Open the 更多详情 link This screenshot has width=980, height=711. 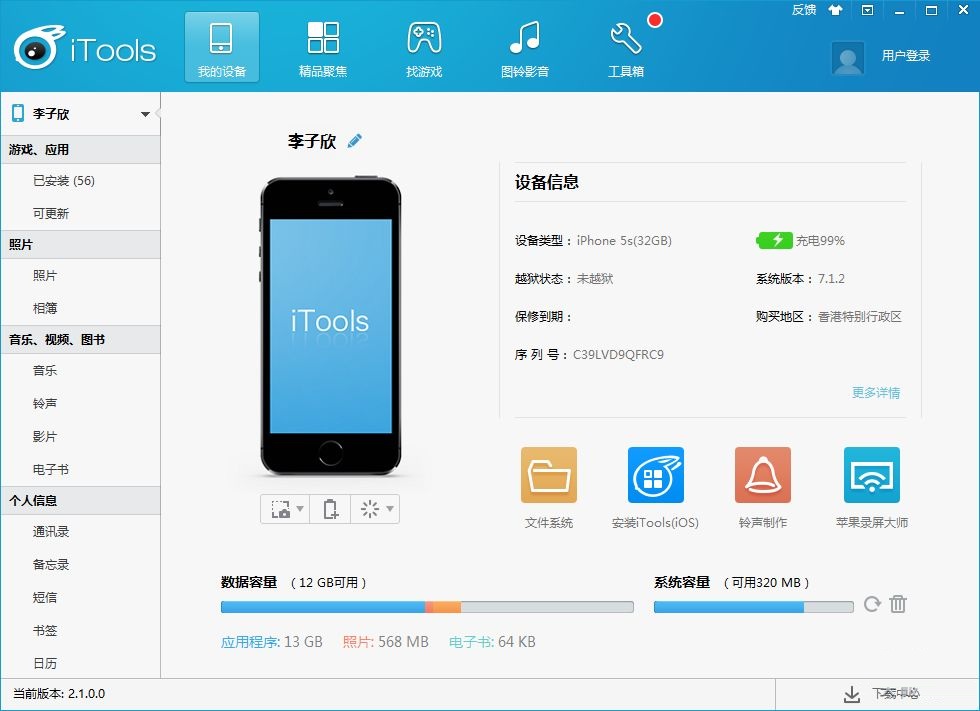point(876,393)
